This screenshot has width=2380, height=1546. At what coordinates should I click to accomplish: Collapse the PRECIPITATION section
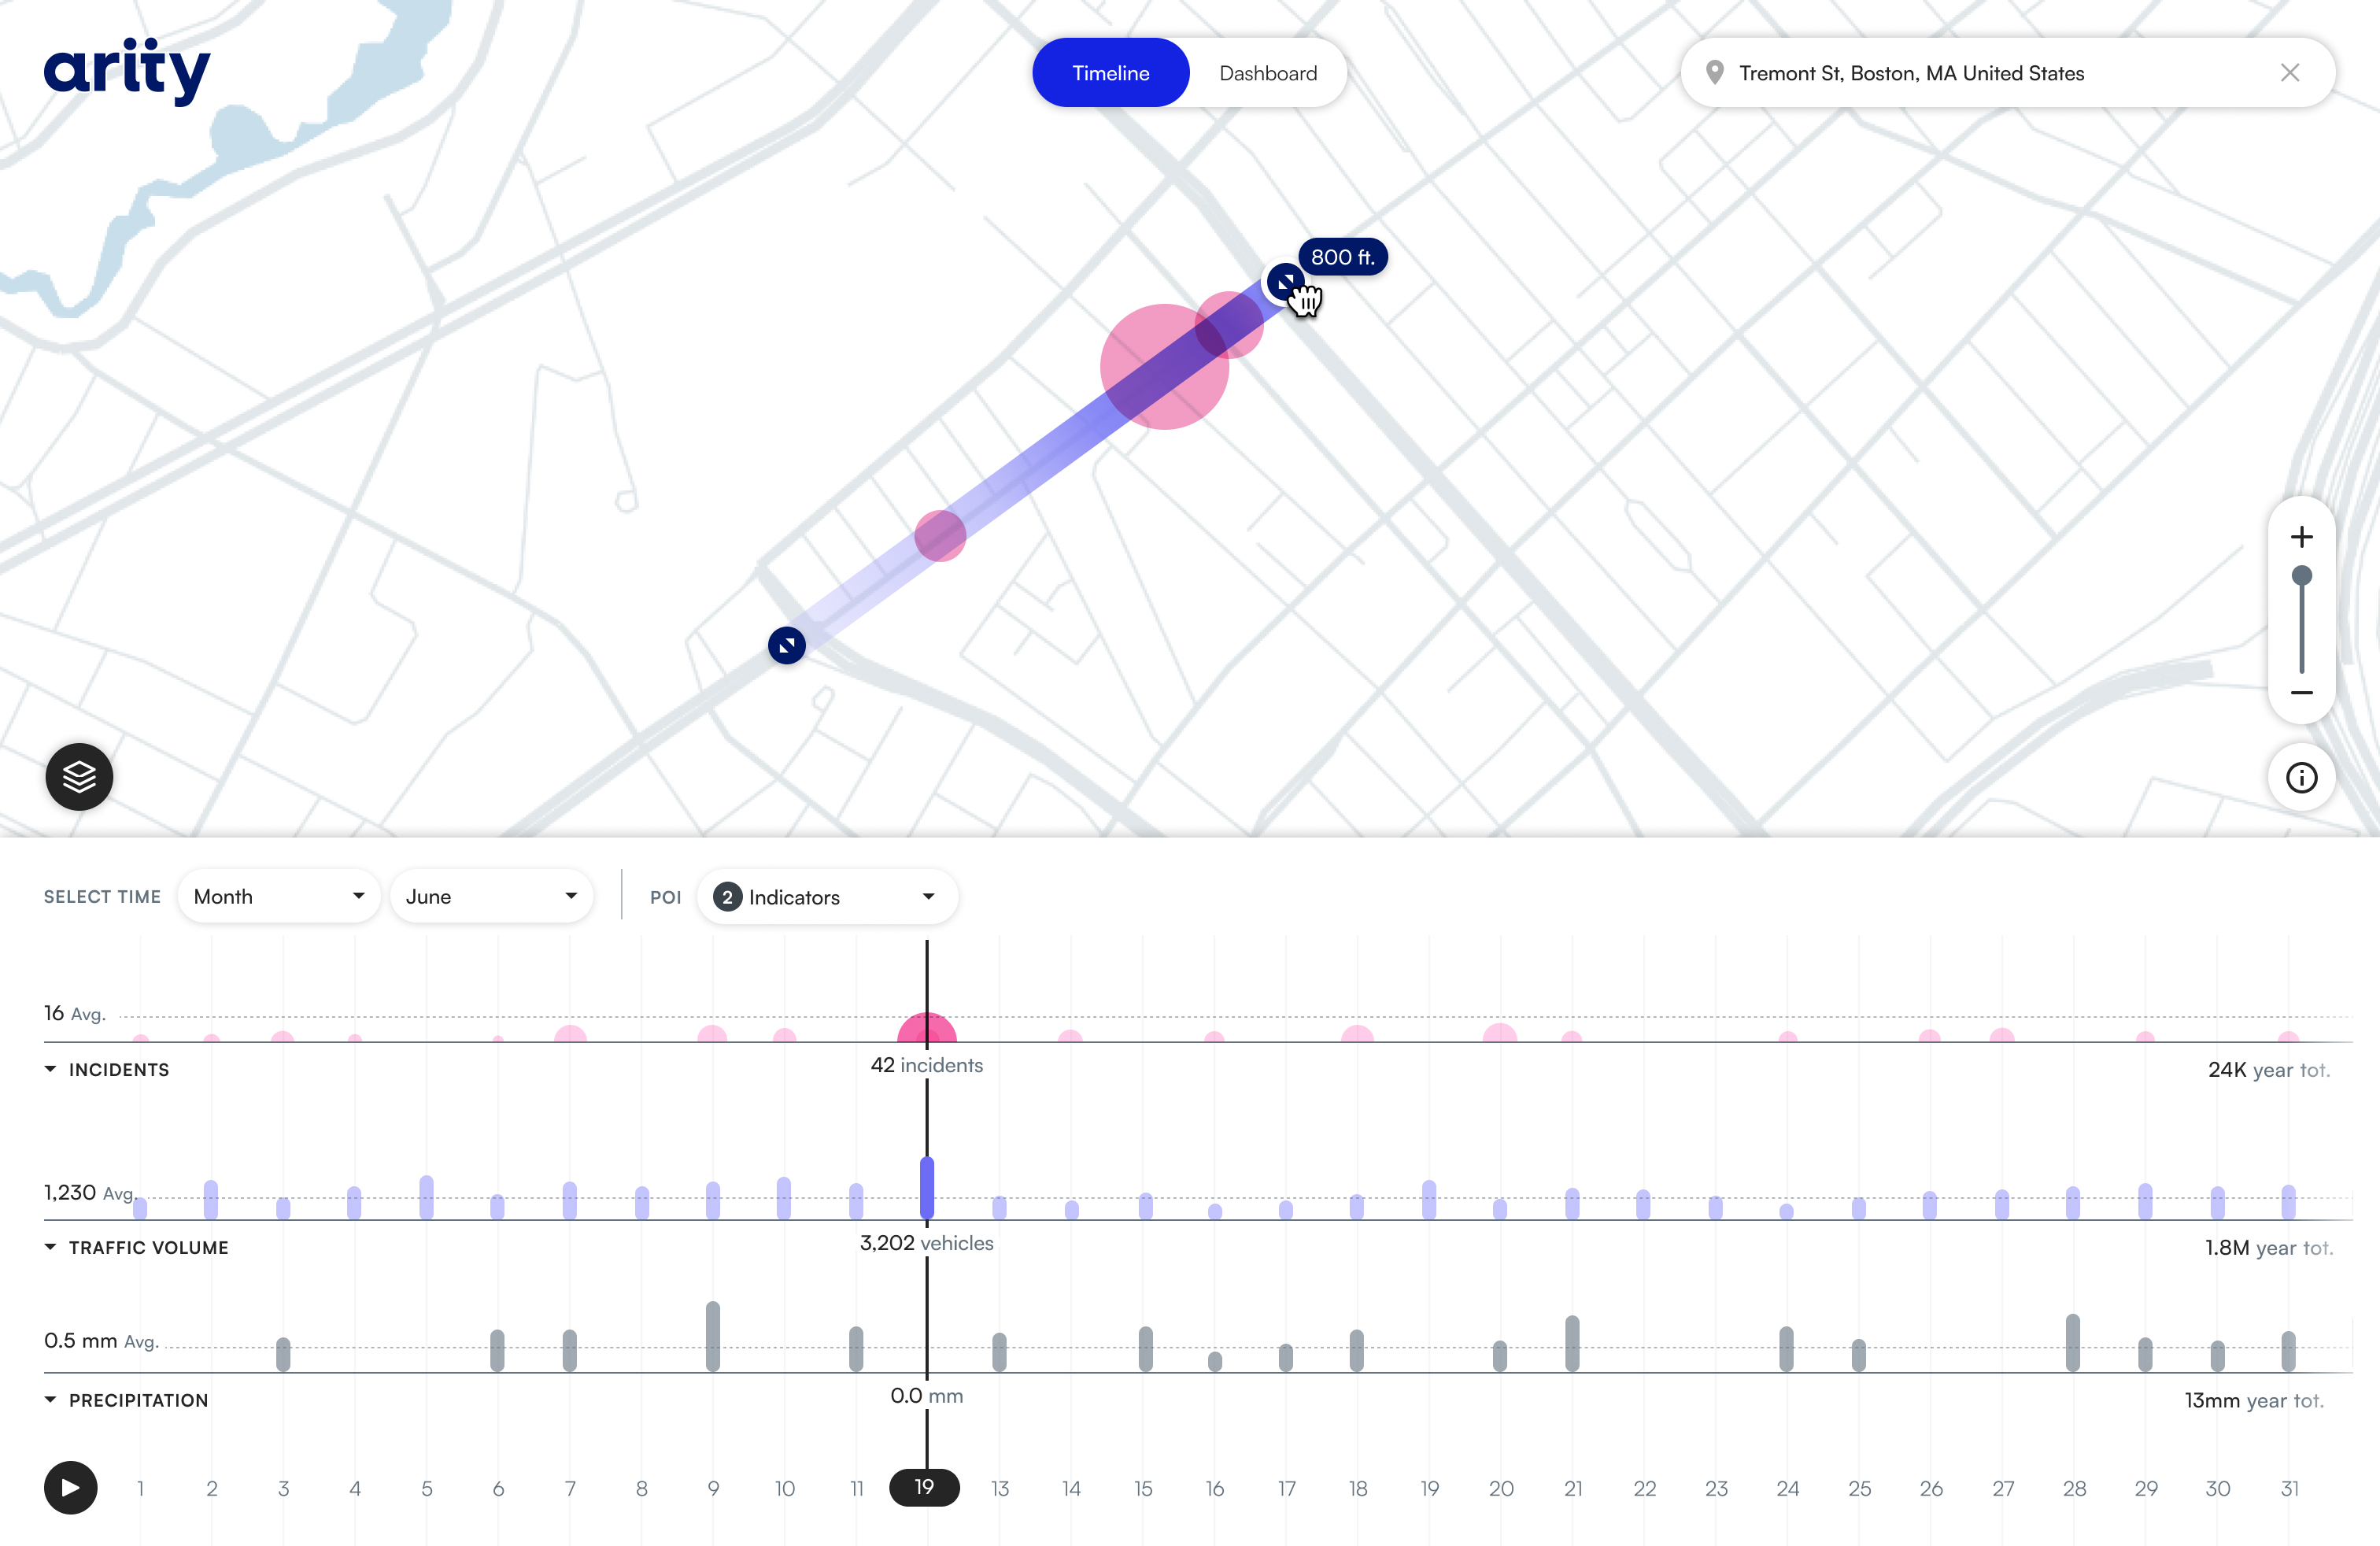[x=50, y=1400]
